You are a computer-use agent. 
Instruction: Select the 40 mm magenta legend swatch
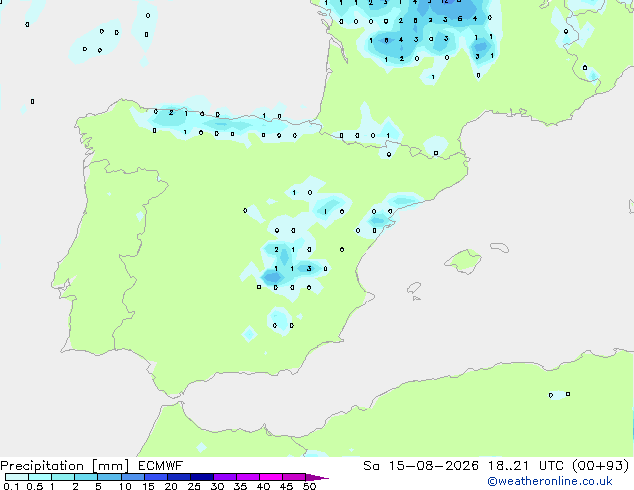271,477
